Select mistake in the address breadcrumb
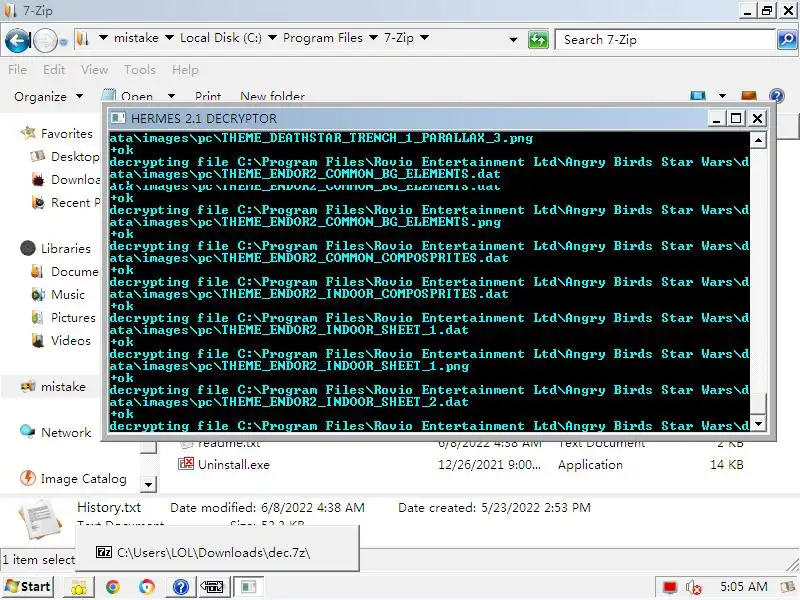This screenshot has width=800, height=600. tap(136, 38)
